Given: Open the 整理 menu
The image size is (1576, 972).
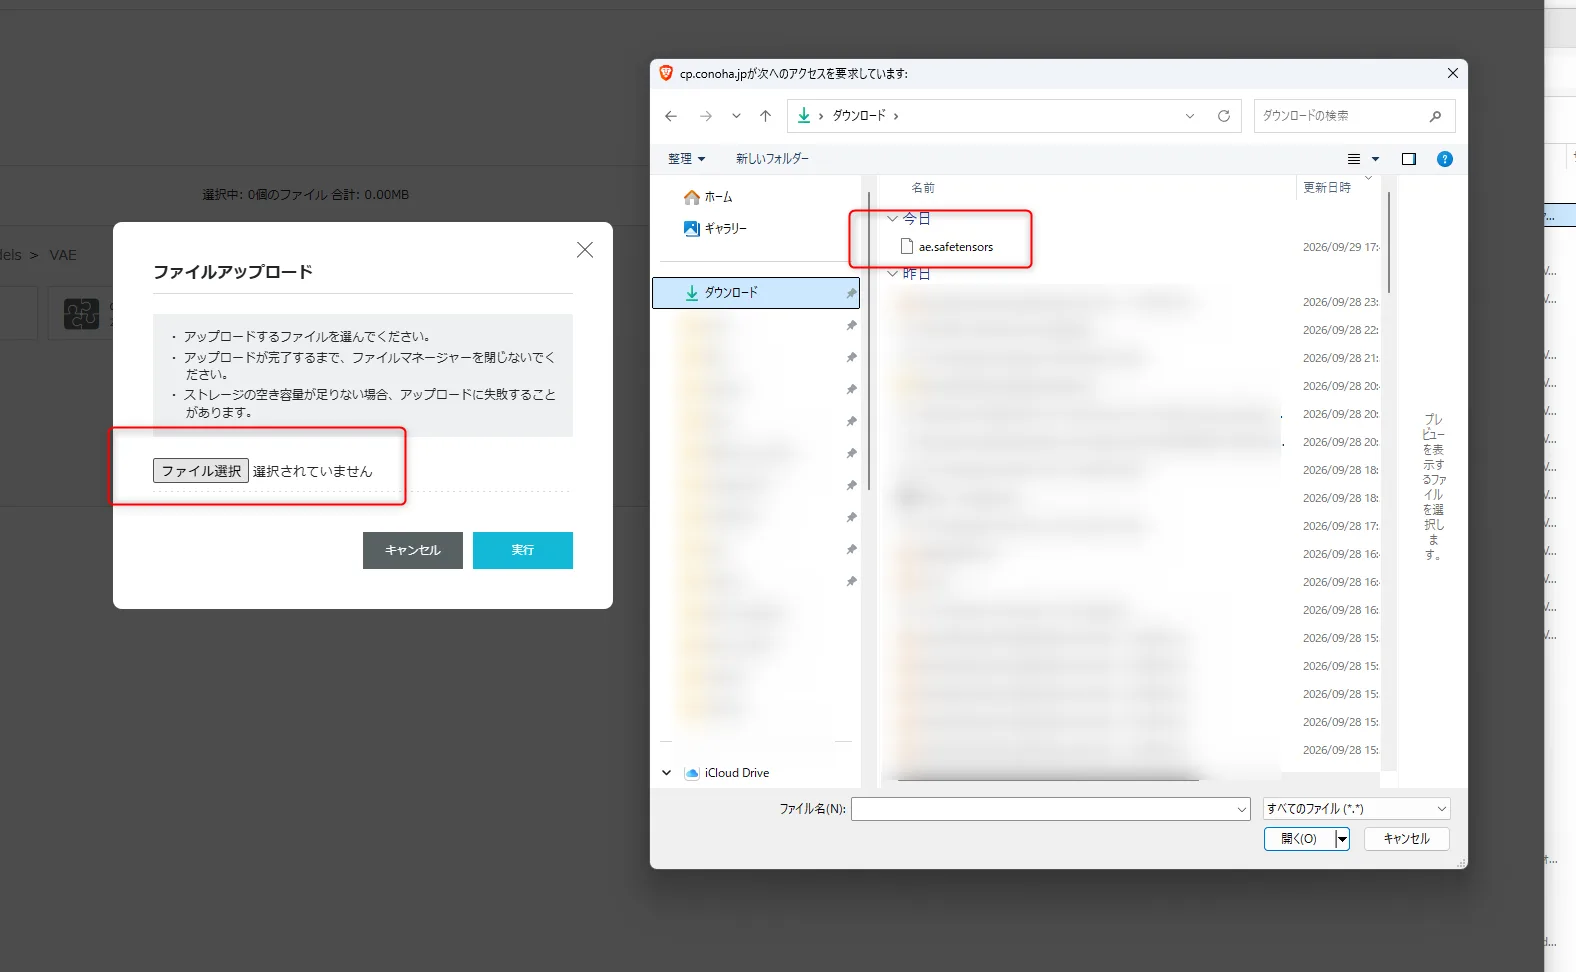Looking at the screenshot, I should 686,159.
